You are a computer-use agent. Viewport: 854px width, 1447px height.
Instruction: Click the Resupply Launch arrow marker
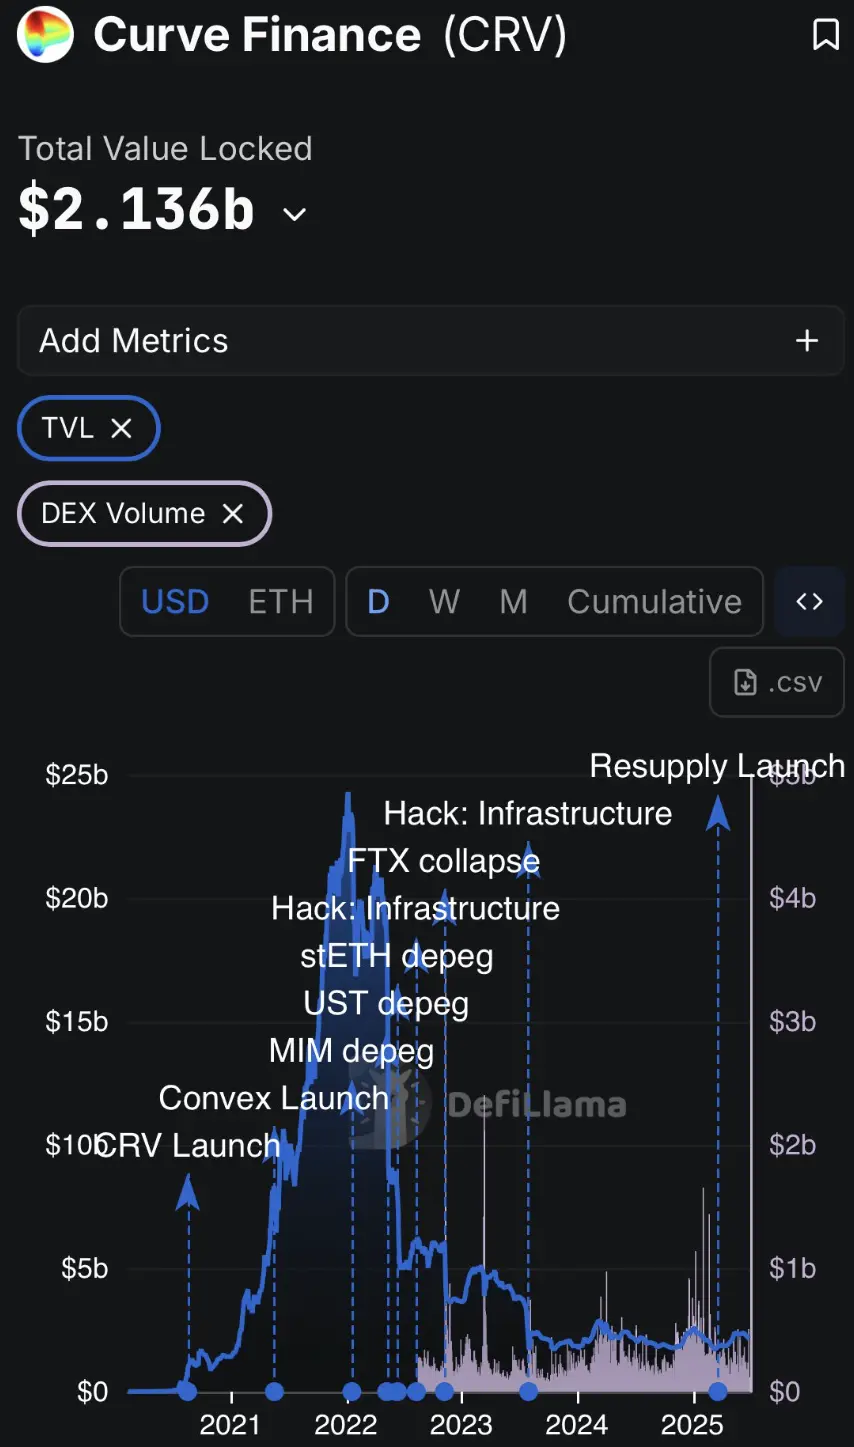[x=718, y=812]
